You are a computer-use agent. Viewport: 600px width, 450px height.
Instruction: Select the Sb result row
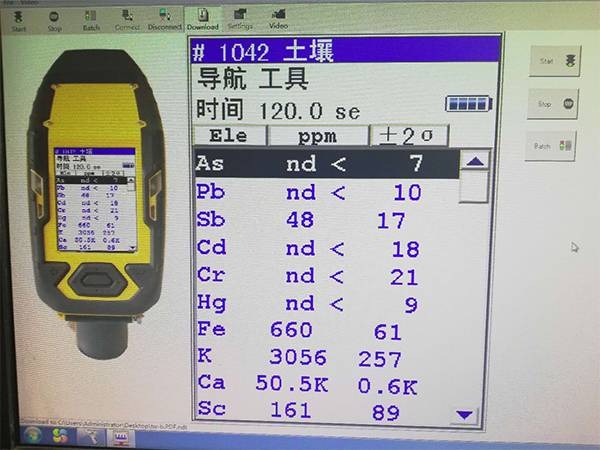[327, 220]
